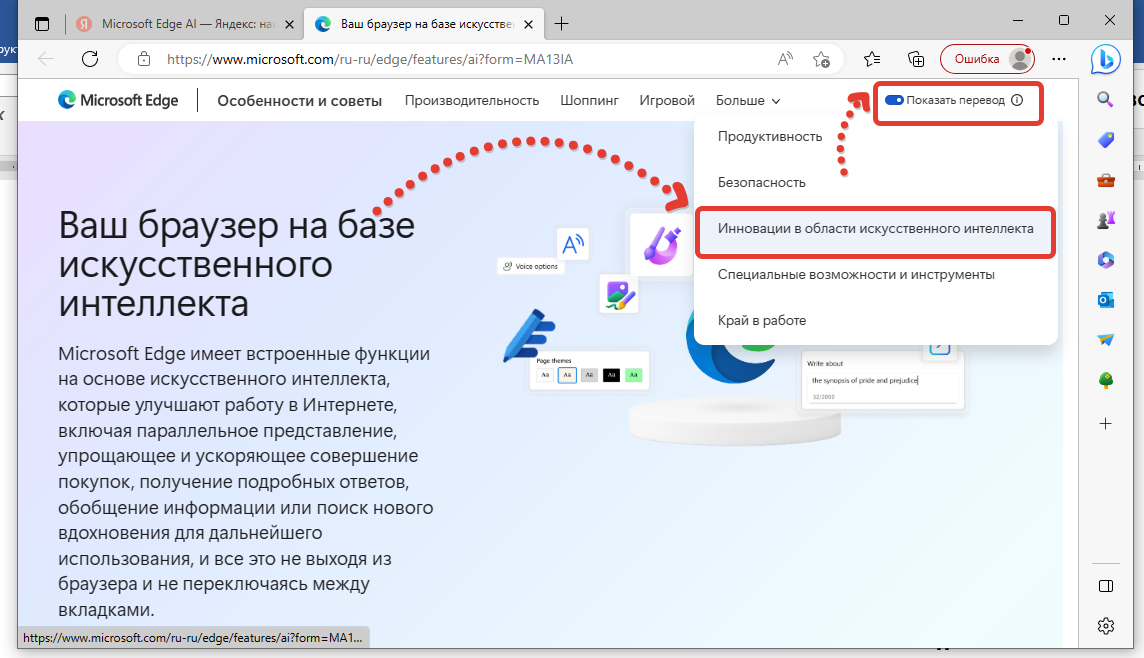
Task: Open the Tools panel in the sidebar
Action: coord(1105,180)
